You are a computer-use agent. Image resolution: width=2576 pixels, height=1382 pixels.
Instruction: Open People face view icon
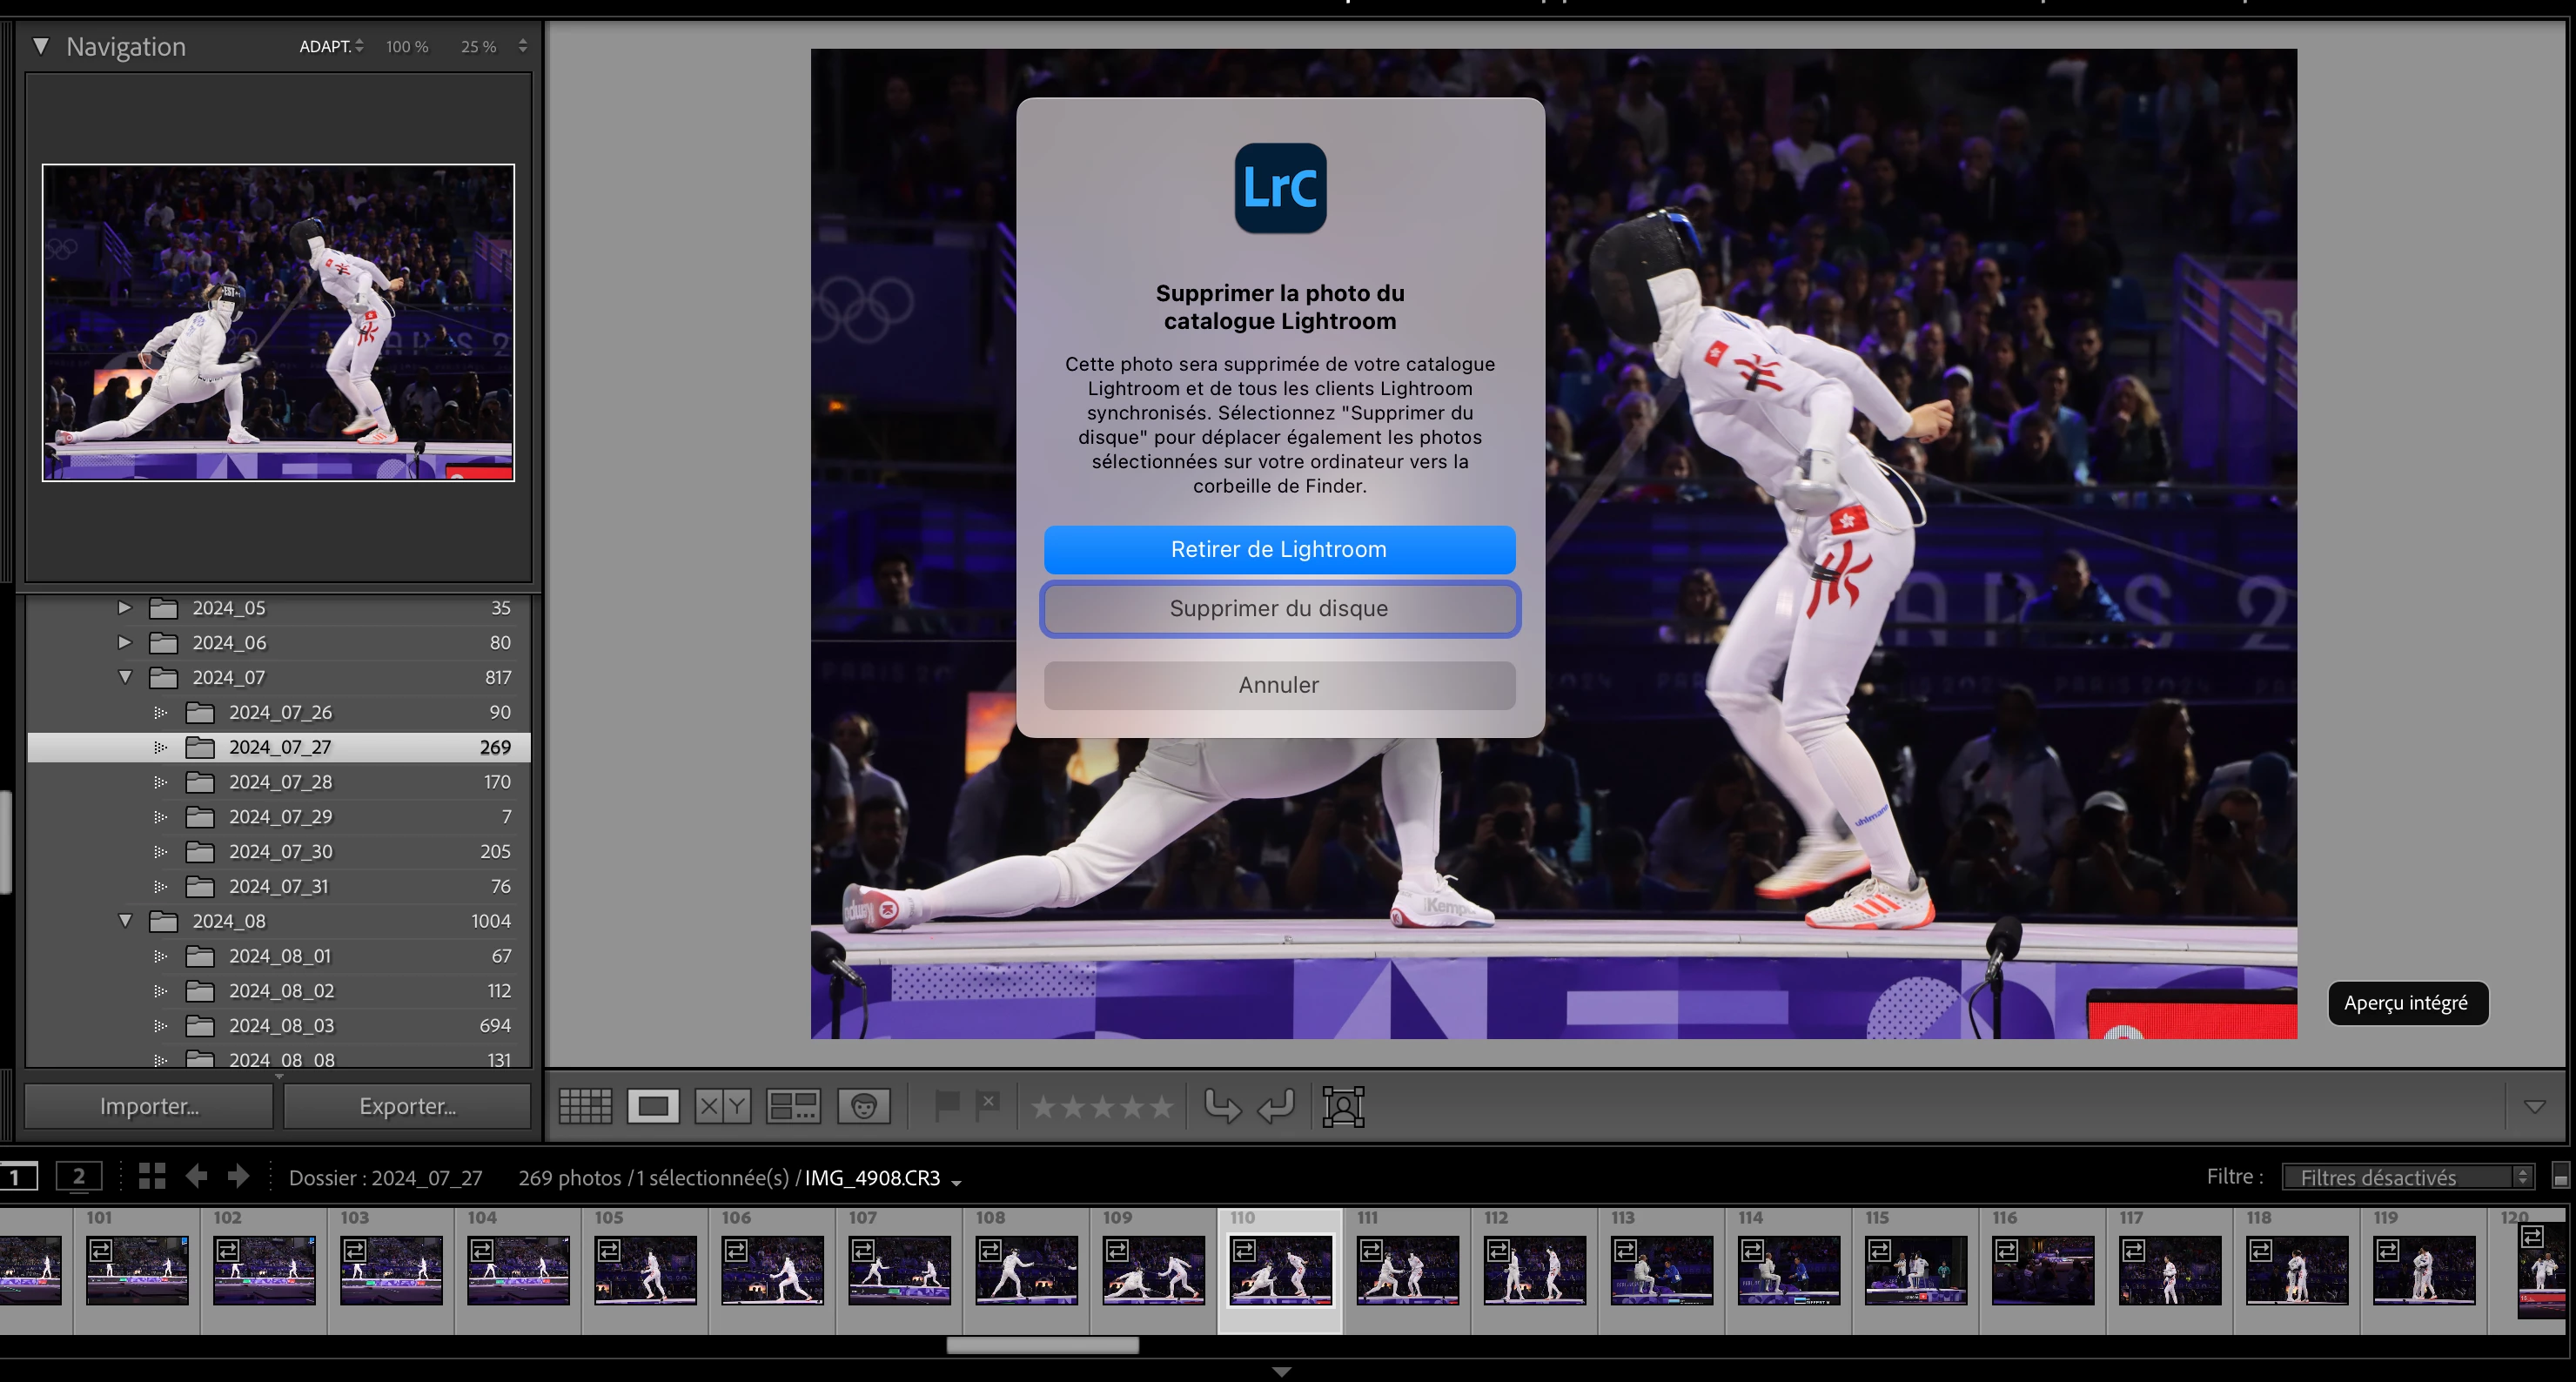[864, 1106]
